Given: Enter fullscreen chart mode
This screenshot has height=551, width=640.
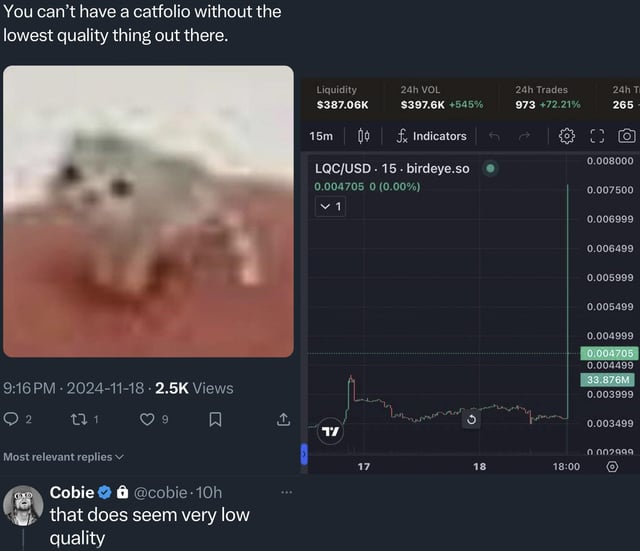Looking at the screenshot, I should [598, 136].
